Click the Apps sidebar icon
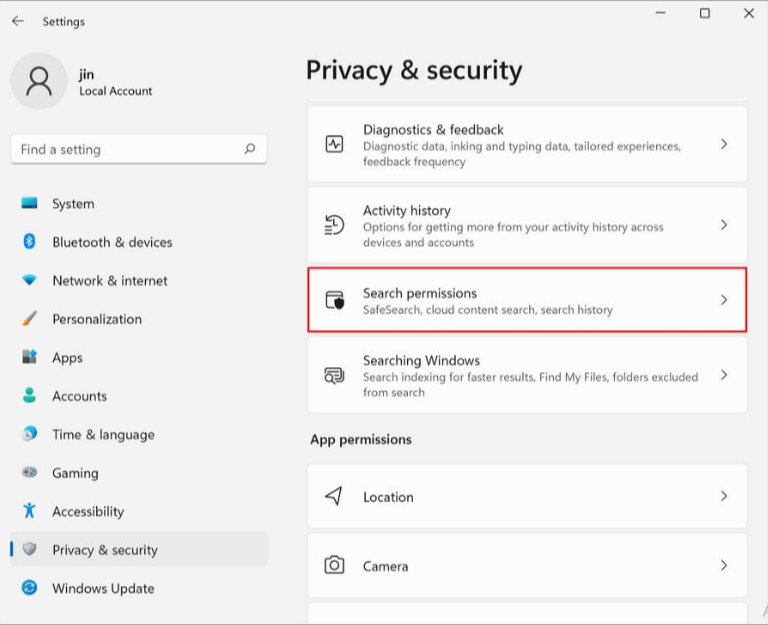The image size is (768, 625). tap(29, 357)
